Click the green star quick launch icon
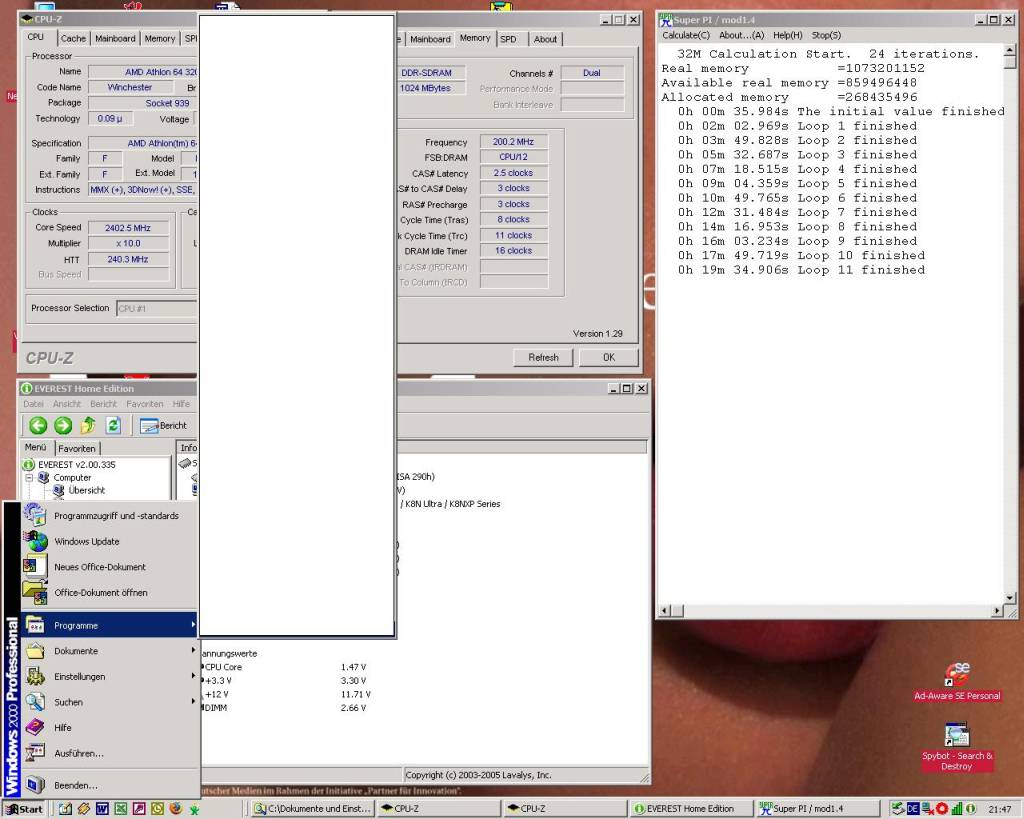 point(194,809)
